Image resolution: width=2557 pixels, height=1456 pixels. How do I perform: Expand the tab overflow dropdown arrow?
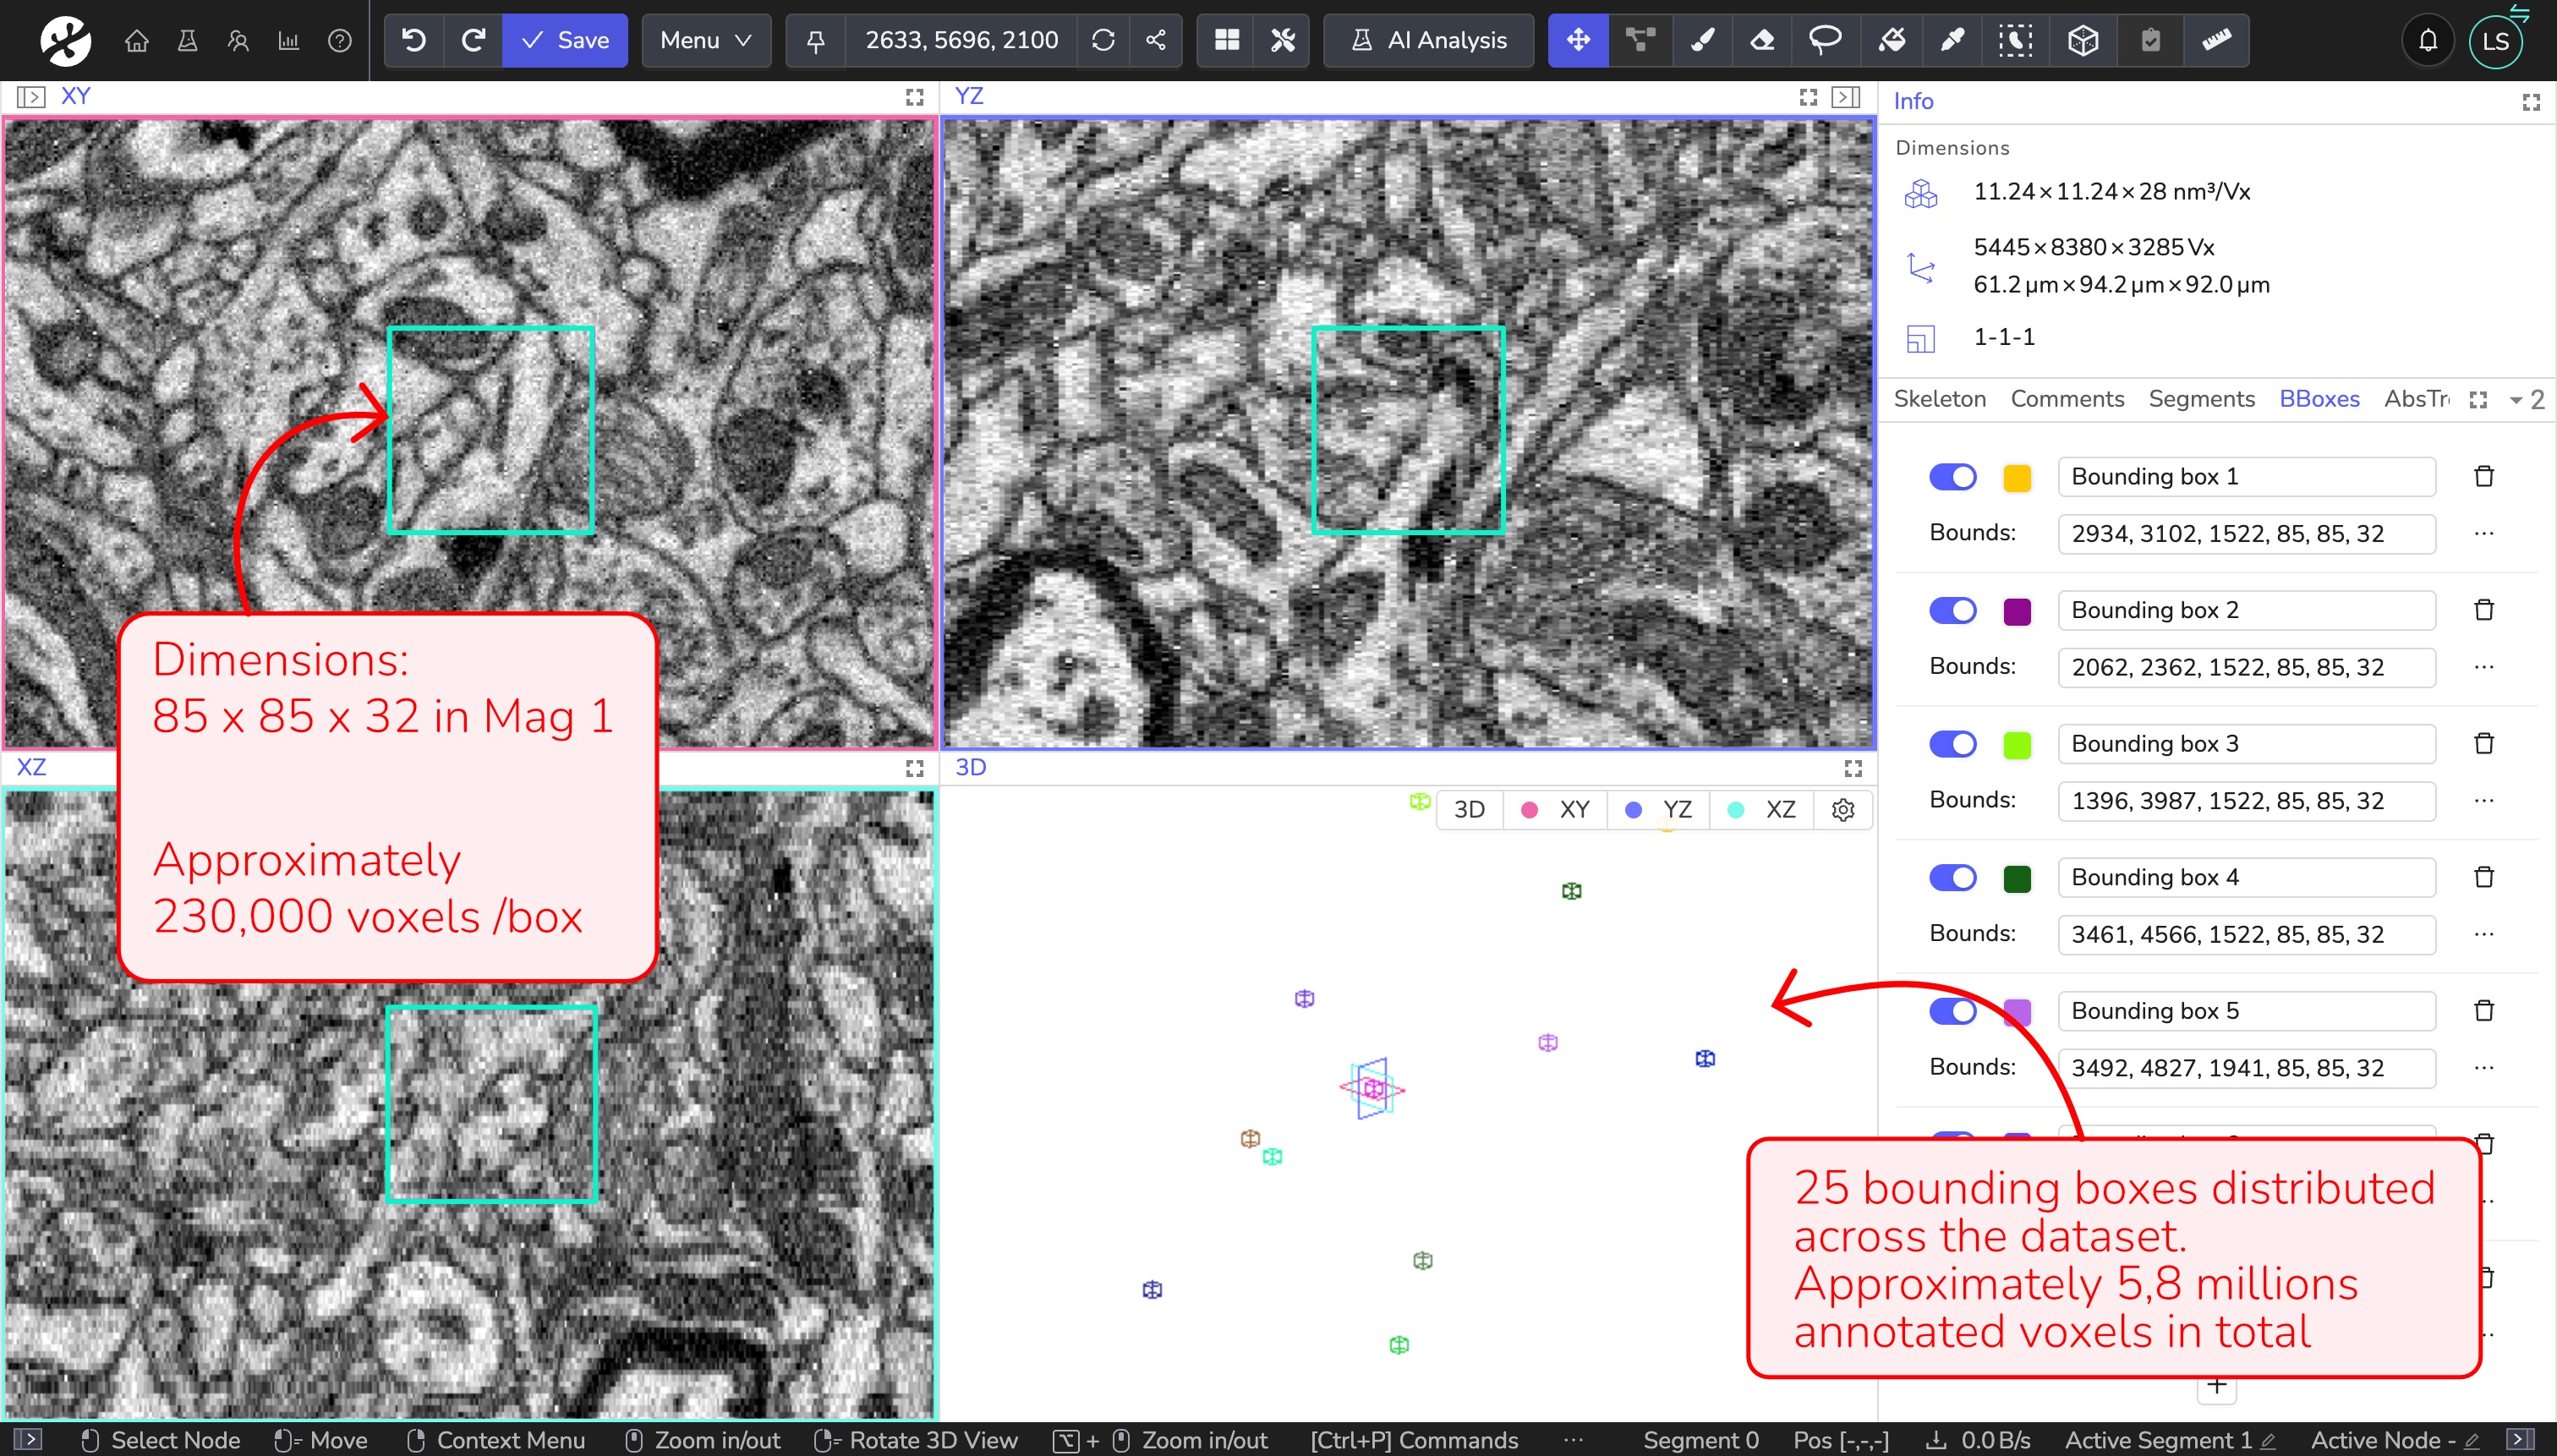pyautogui.click(x=2516, y=400)
